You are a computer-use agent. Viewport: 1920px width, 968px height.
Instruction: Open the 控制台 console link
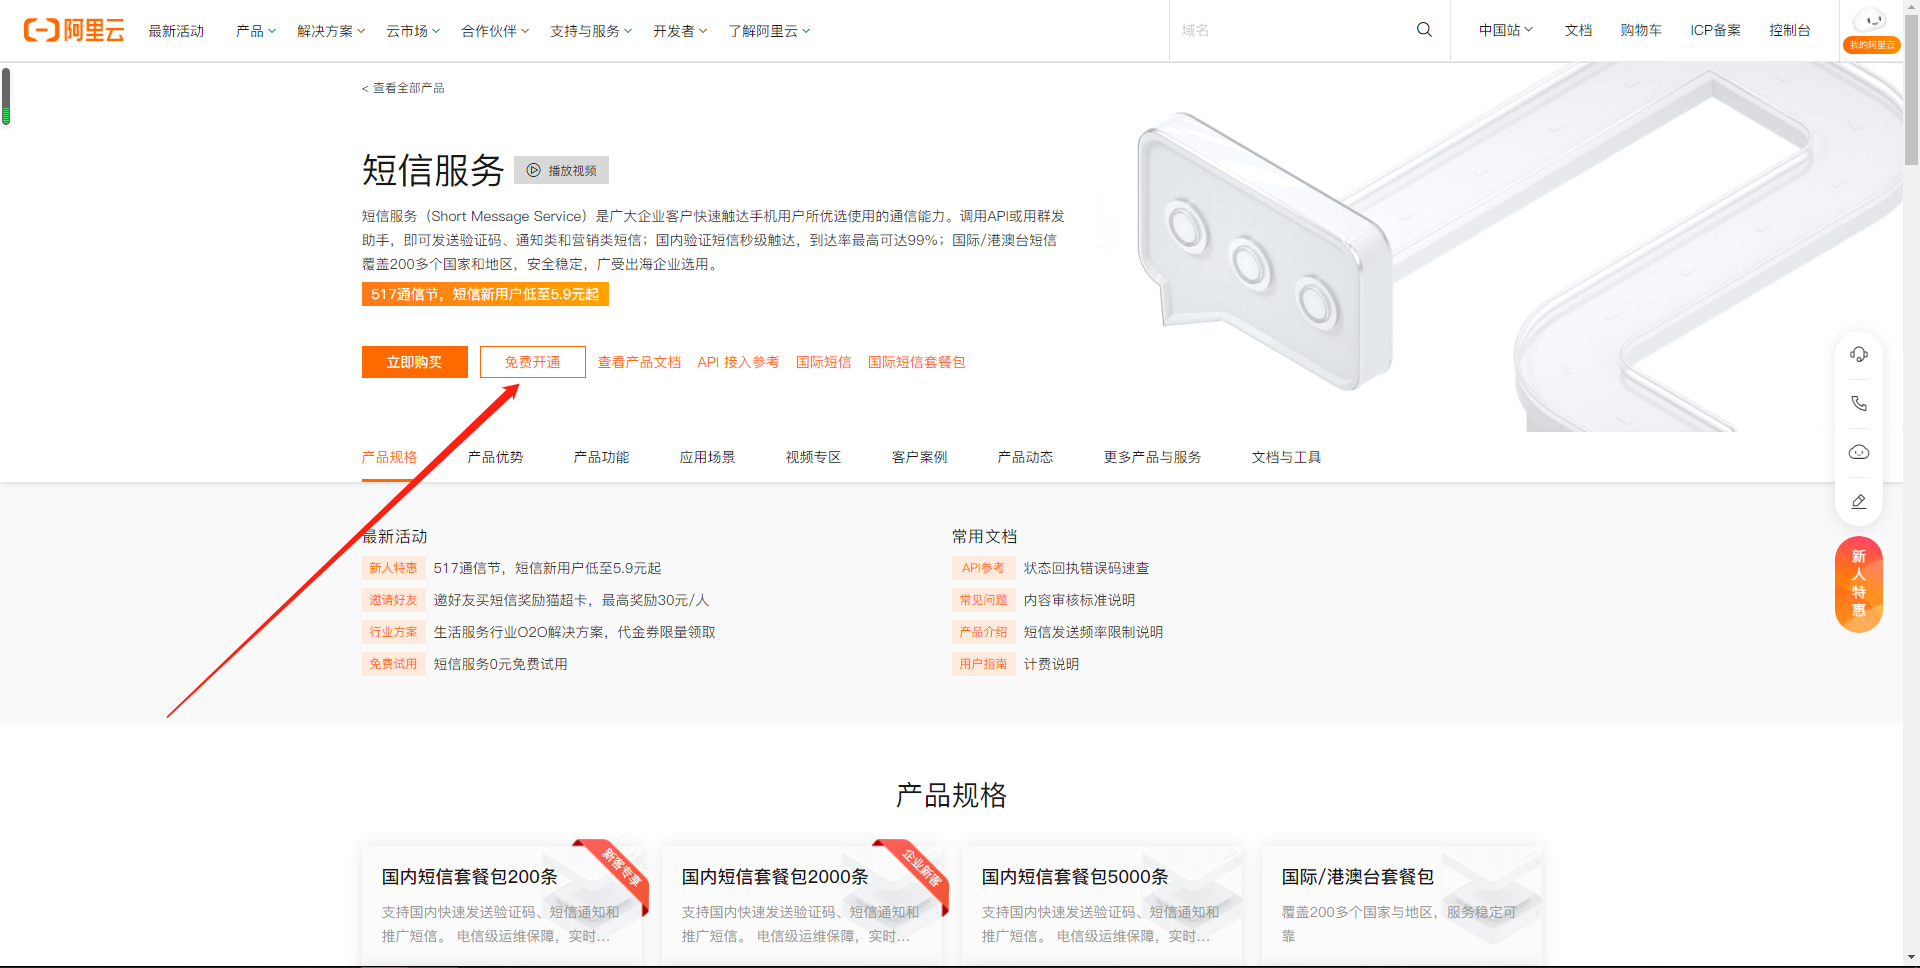[1789, 30]
